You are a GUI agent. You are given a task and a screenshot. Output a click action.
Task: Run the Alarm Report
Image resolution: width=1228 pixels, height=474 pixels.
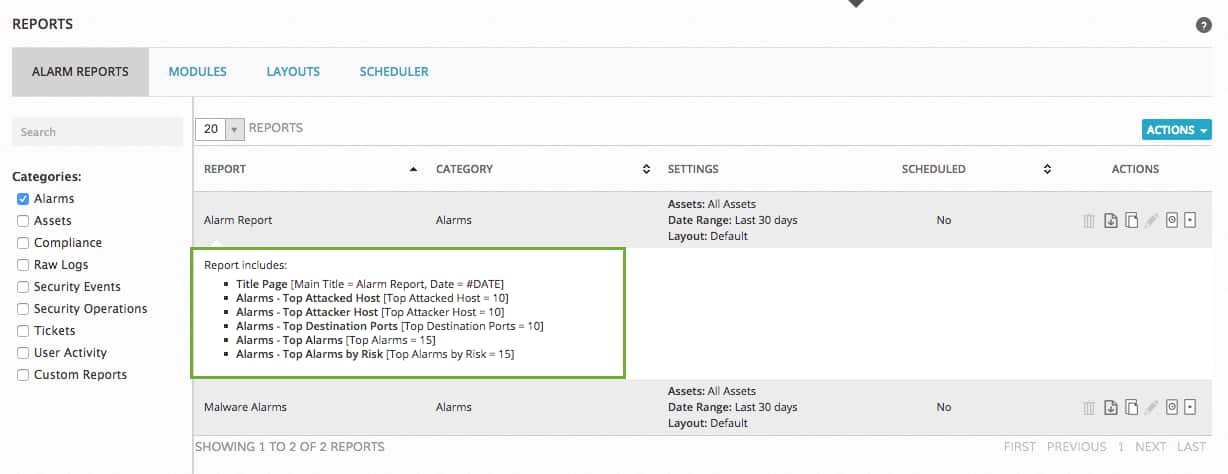point(1172,220)
